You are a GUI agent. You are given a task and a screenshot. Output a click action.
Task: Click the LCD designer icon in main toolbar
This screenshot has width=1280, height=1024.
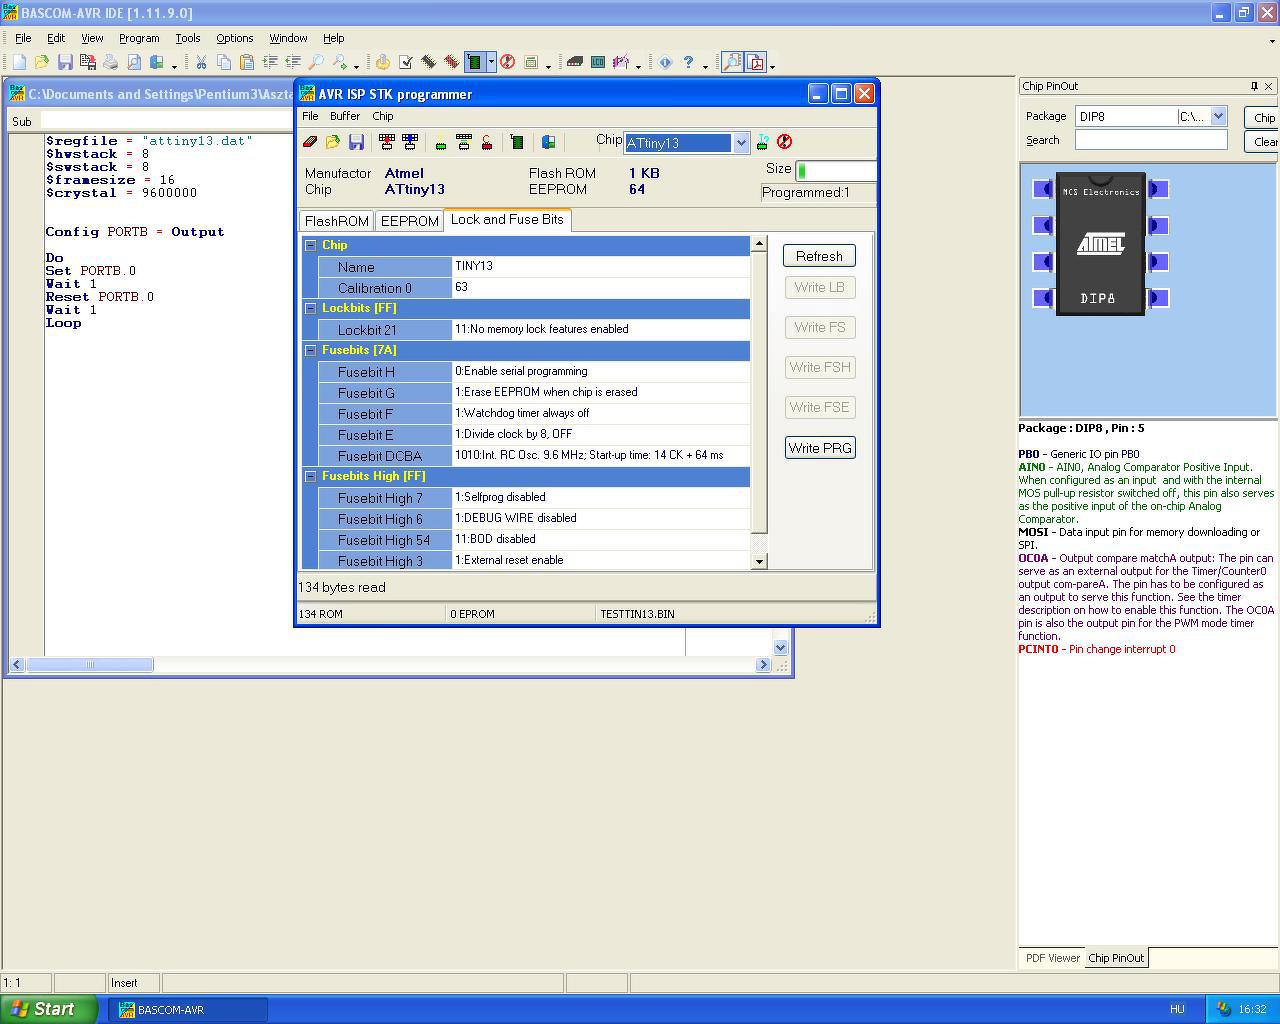[x=597, y=62]
